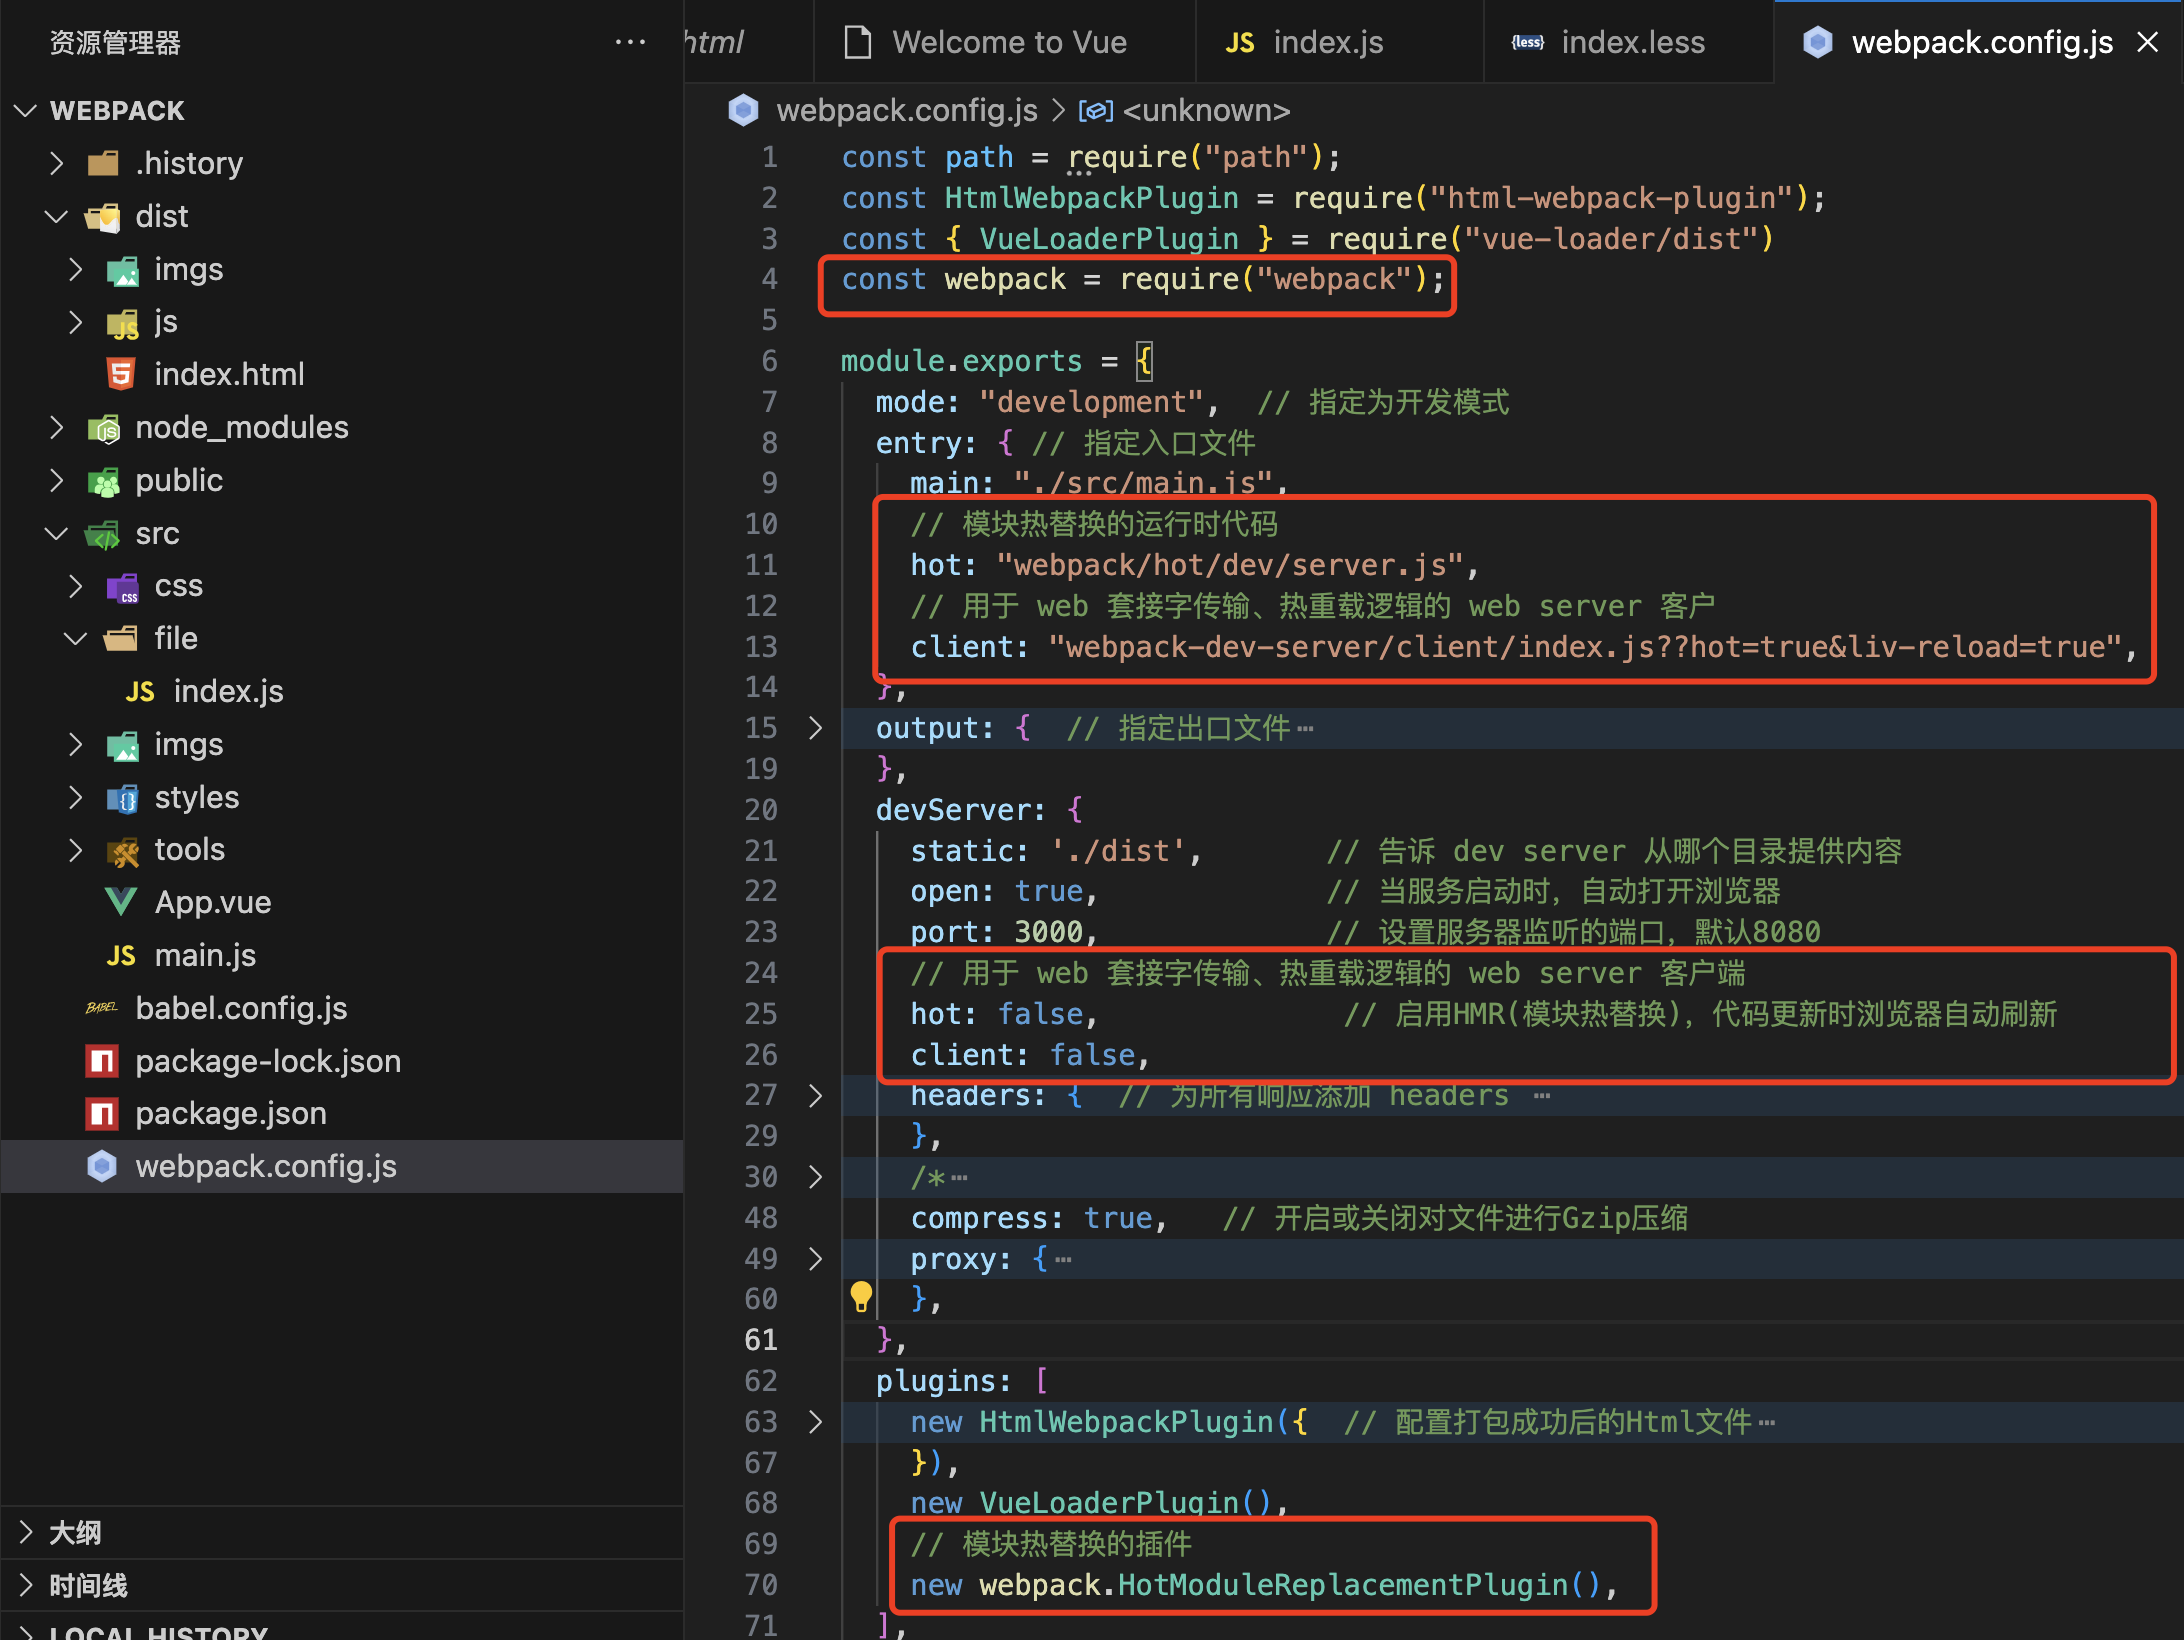Viewport: 2184px width, 1640px height.
Task: Click the <unknown> breadcrumb item
Action: pyautogui.click(x=1206, y=110)
